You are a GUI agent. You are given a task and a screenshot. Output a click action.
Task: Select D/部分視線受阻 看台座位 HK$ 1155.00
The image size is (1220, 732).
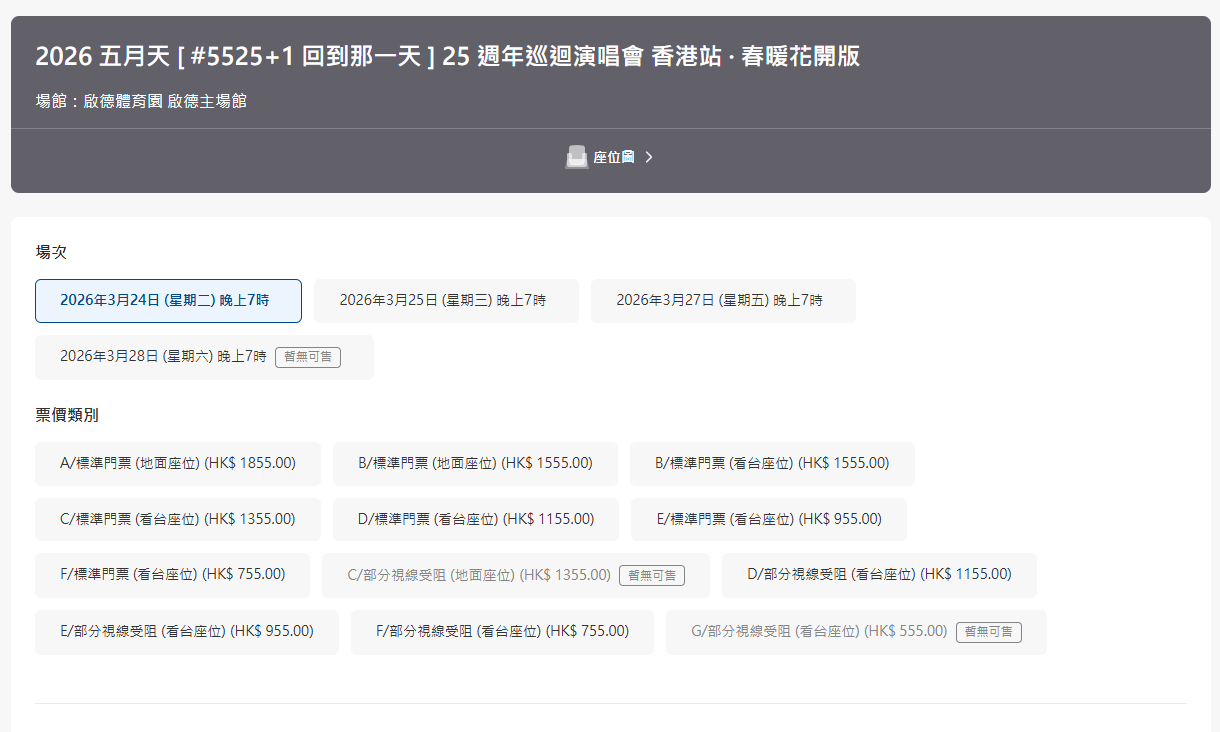pos(879,574)
